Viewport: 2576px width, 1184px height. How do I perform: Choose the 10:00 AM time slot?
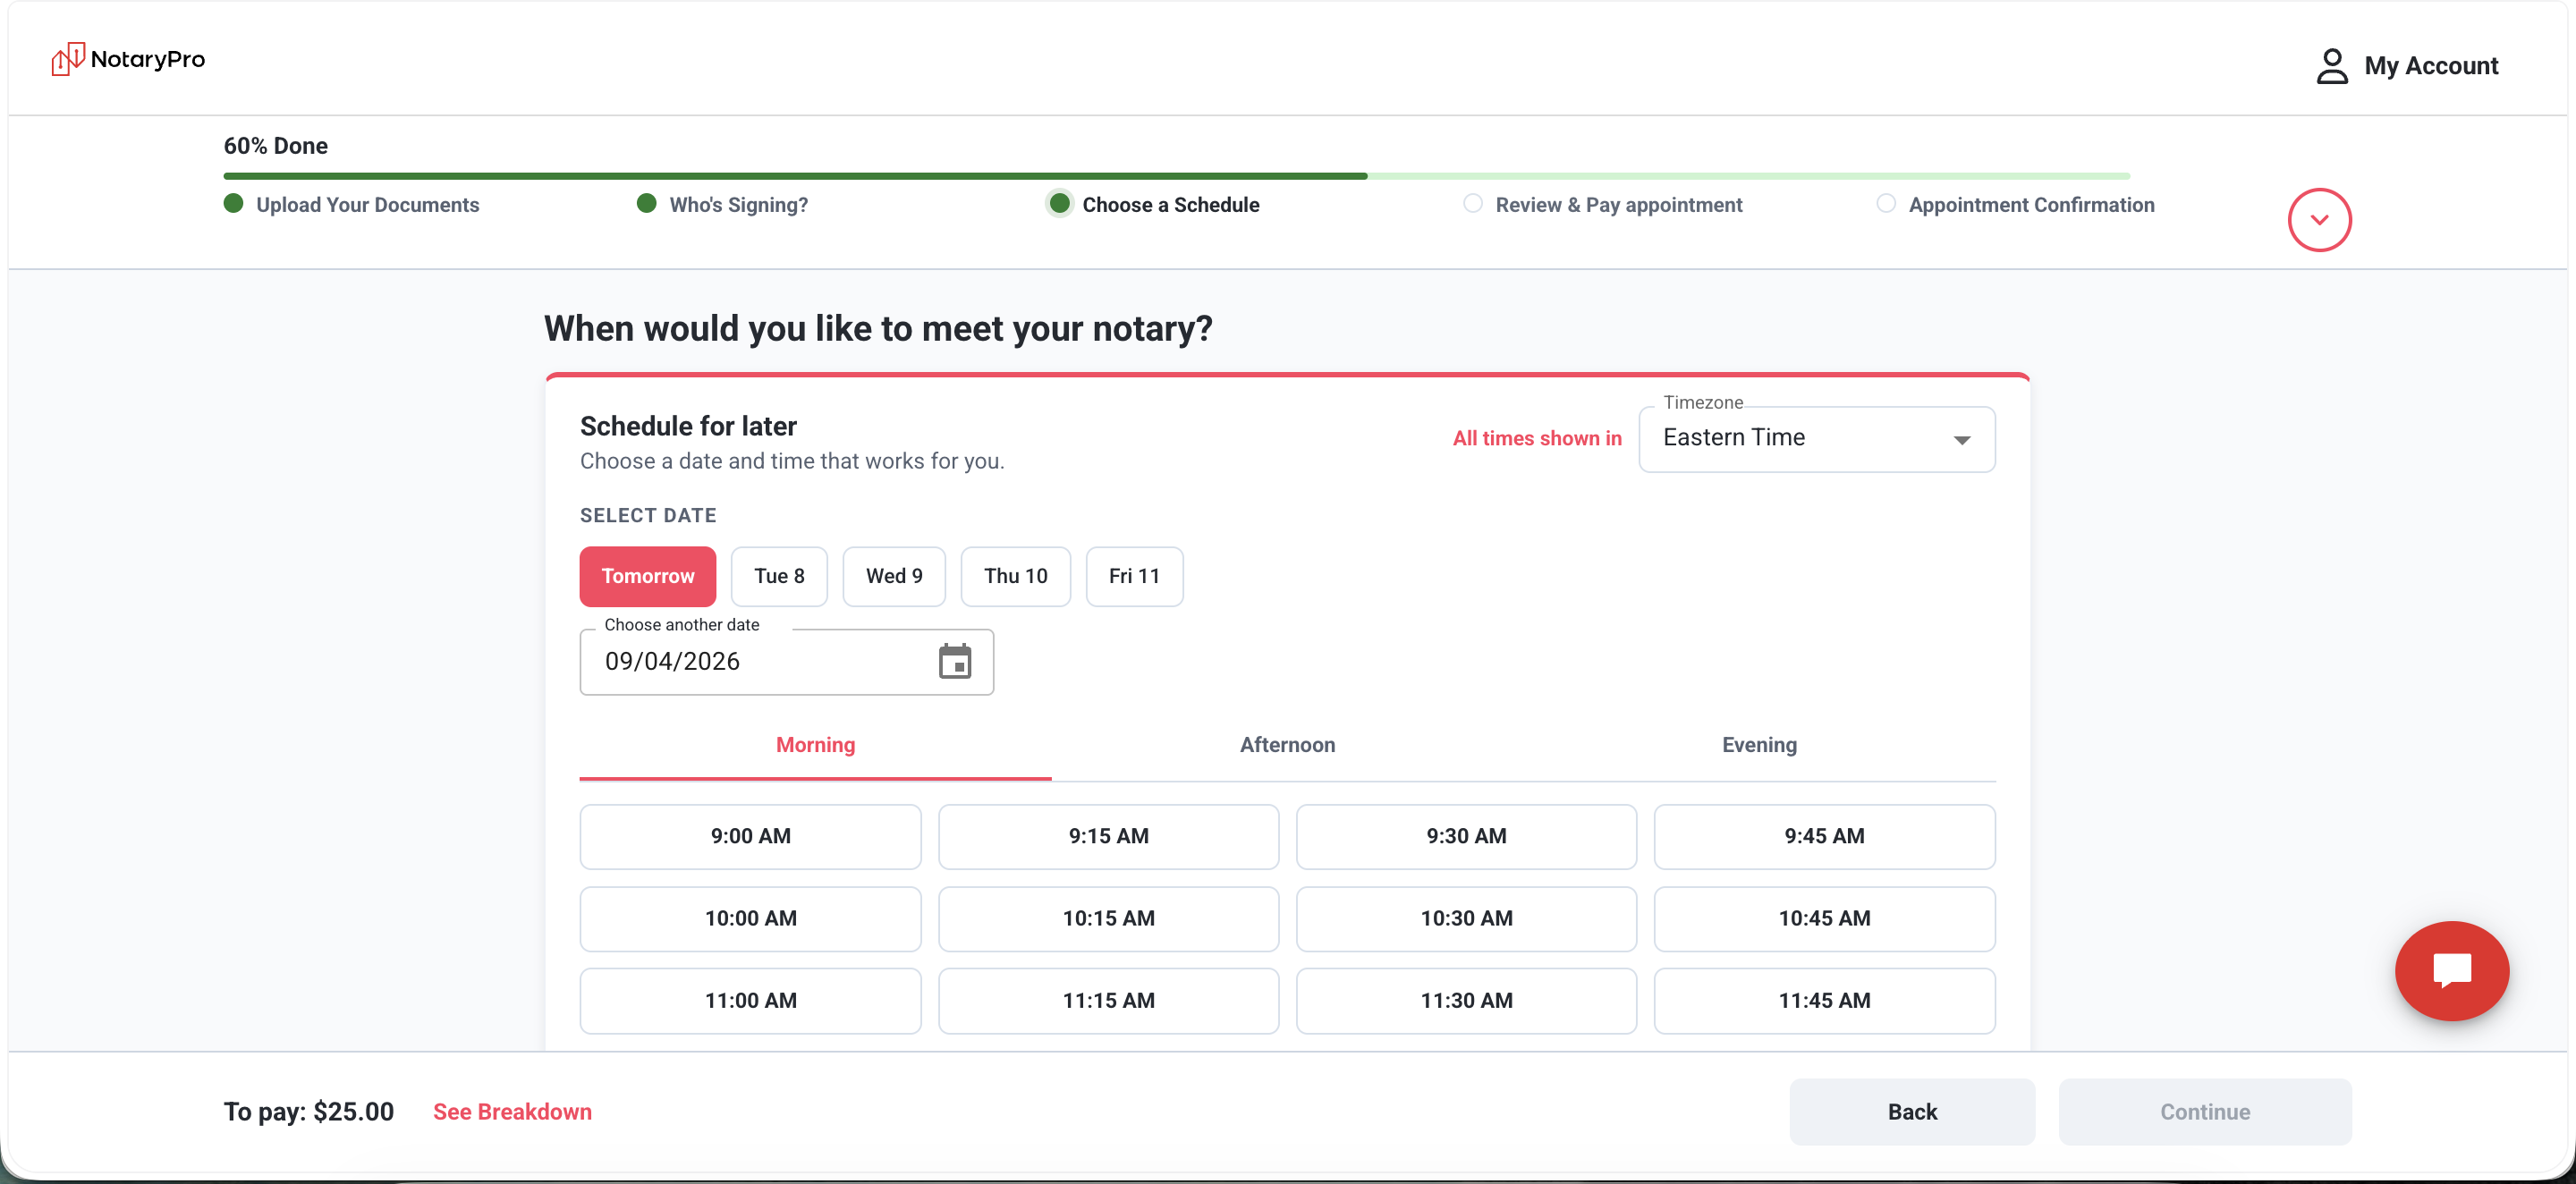pyautogui.click(x=750, y=918)
